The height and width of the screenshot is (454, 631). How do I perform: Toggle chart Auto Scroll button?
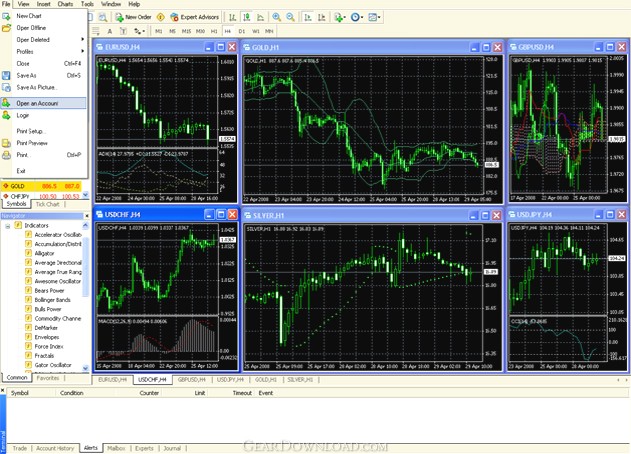[x=308, y=17]
